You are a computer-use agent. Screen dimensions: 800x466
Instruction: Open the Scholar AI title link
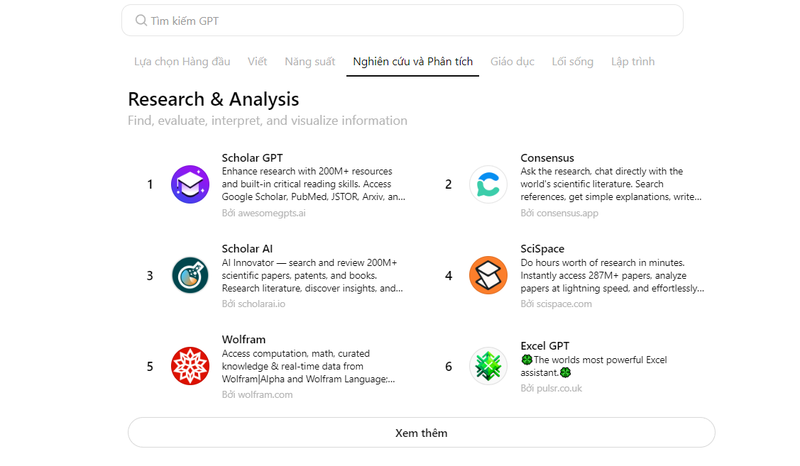click(247, 249)
